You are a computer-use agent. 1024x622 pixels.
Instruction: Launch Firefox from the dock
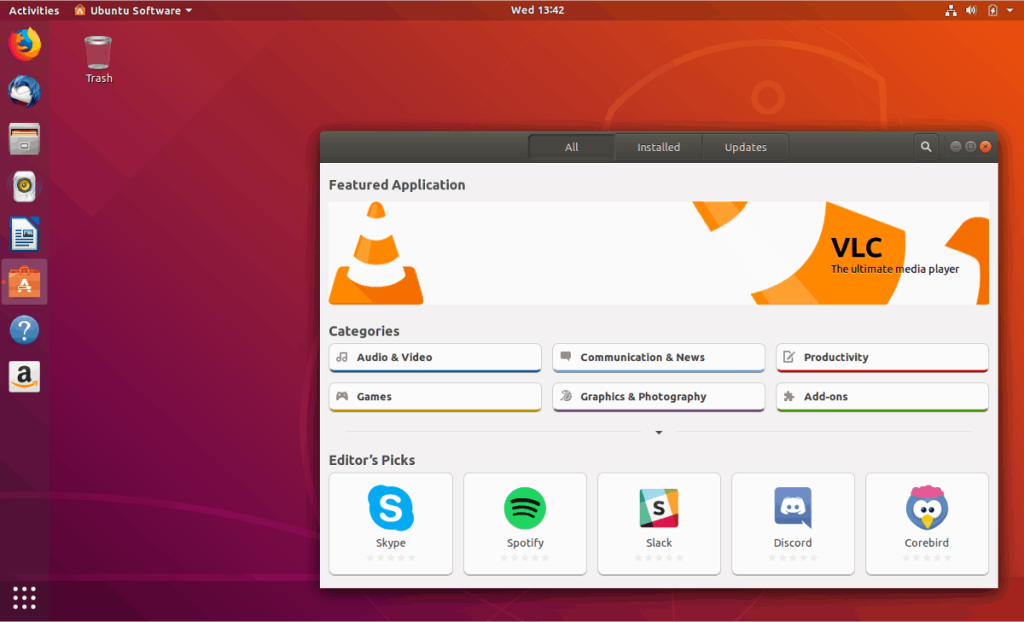[24, 44]
